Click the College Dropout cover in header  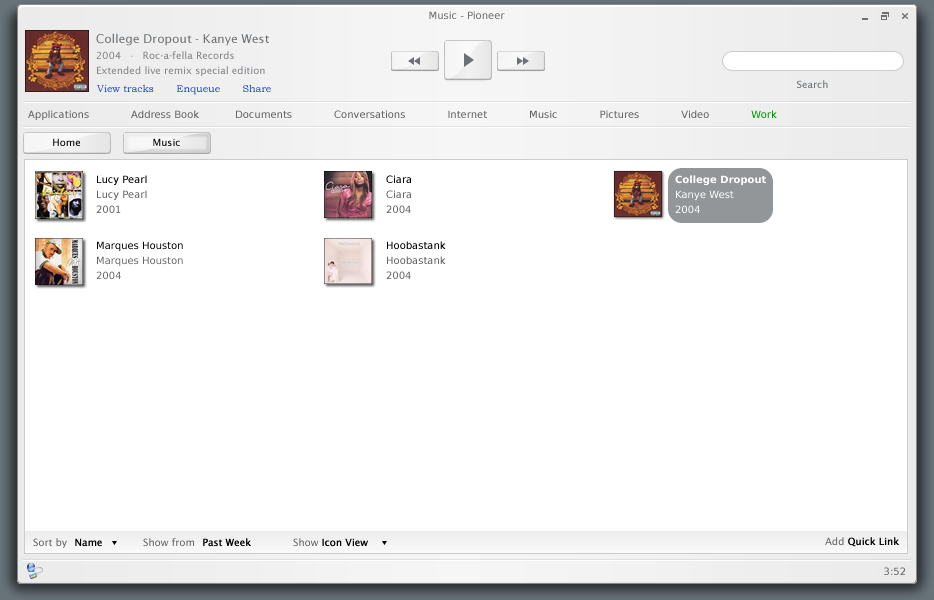click(x=57, y=61)
